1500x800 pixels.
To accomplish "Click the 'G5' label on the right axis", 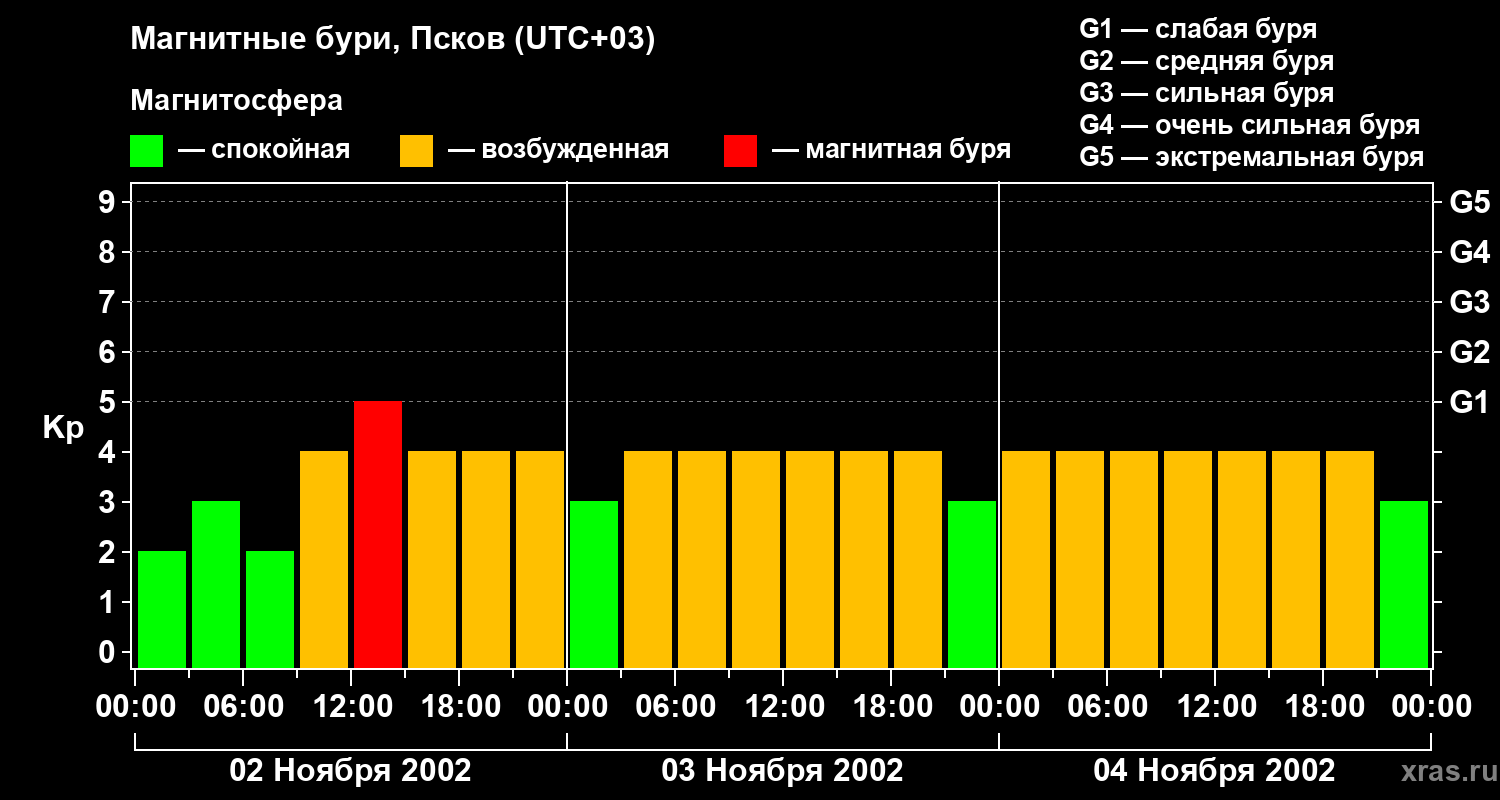I will (x=1470, y=202).
